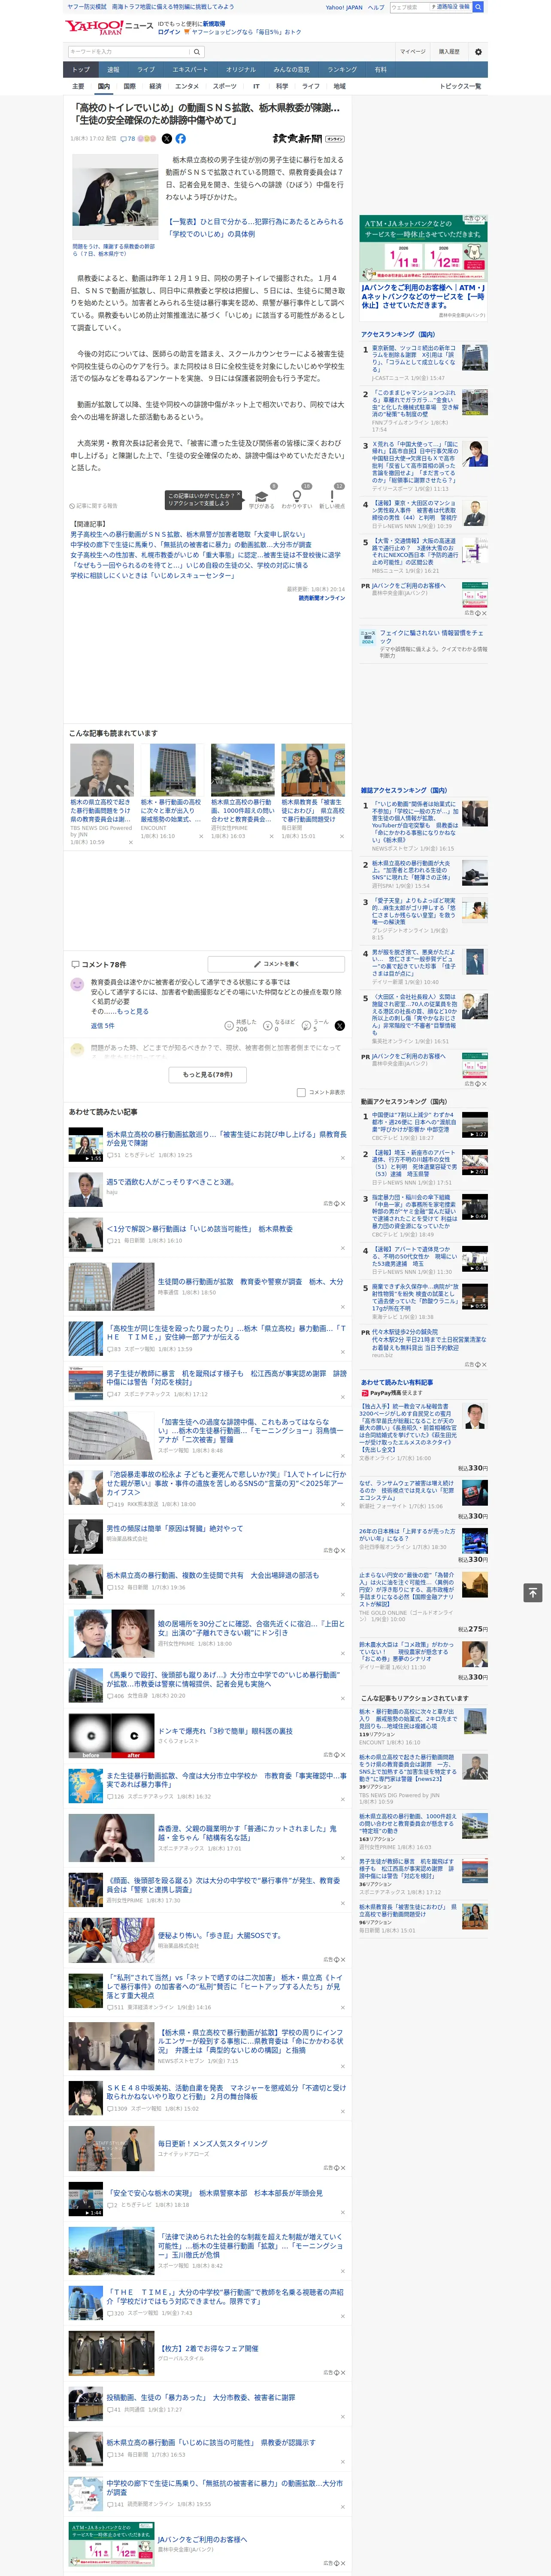Open article 【秋方】2着でお得なフェア開催
The image size is (551, 2576).
point(208,2349)
